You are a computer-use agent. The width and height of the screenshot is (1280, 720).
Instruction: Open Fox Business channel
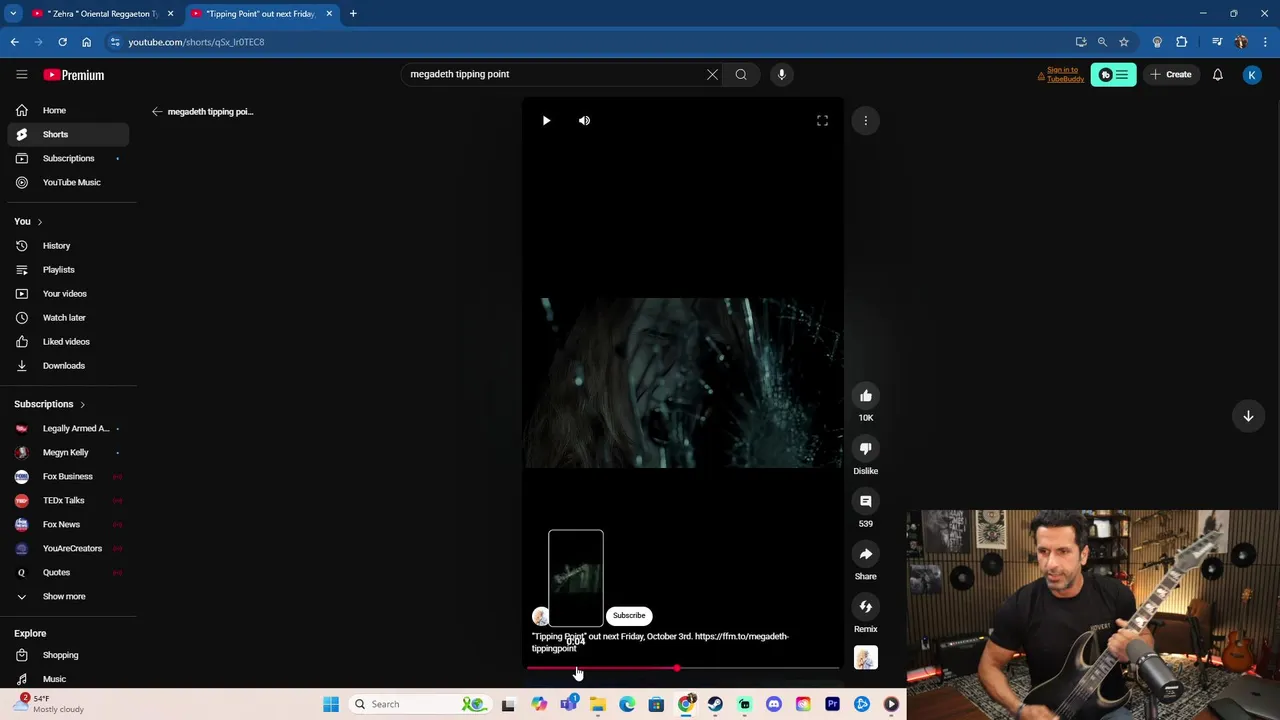(x=69, y=476)
